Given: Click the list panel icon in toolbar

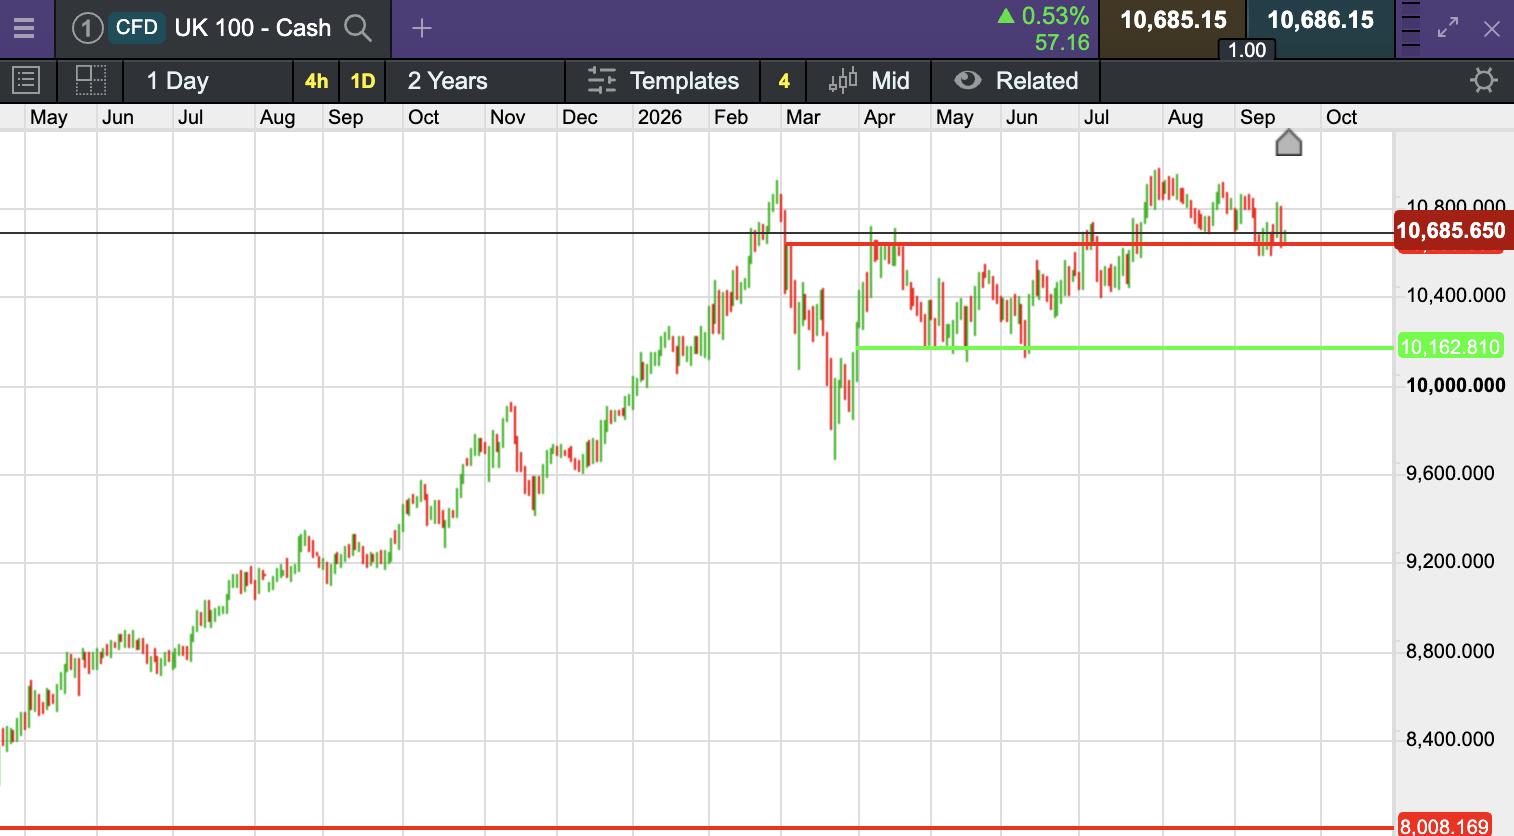Looking at the screenshot, I should coord(25,80).
